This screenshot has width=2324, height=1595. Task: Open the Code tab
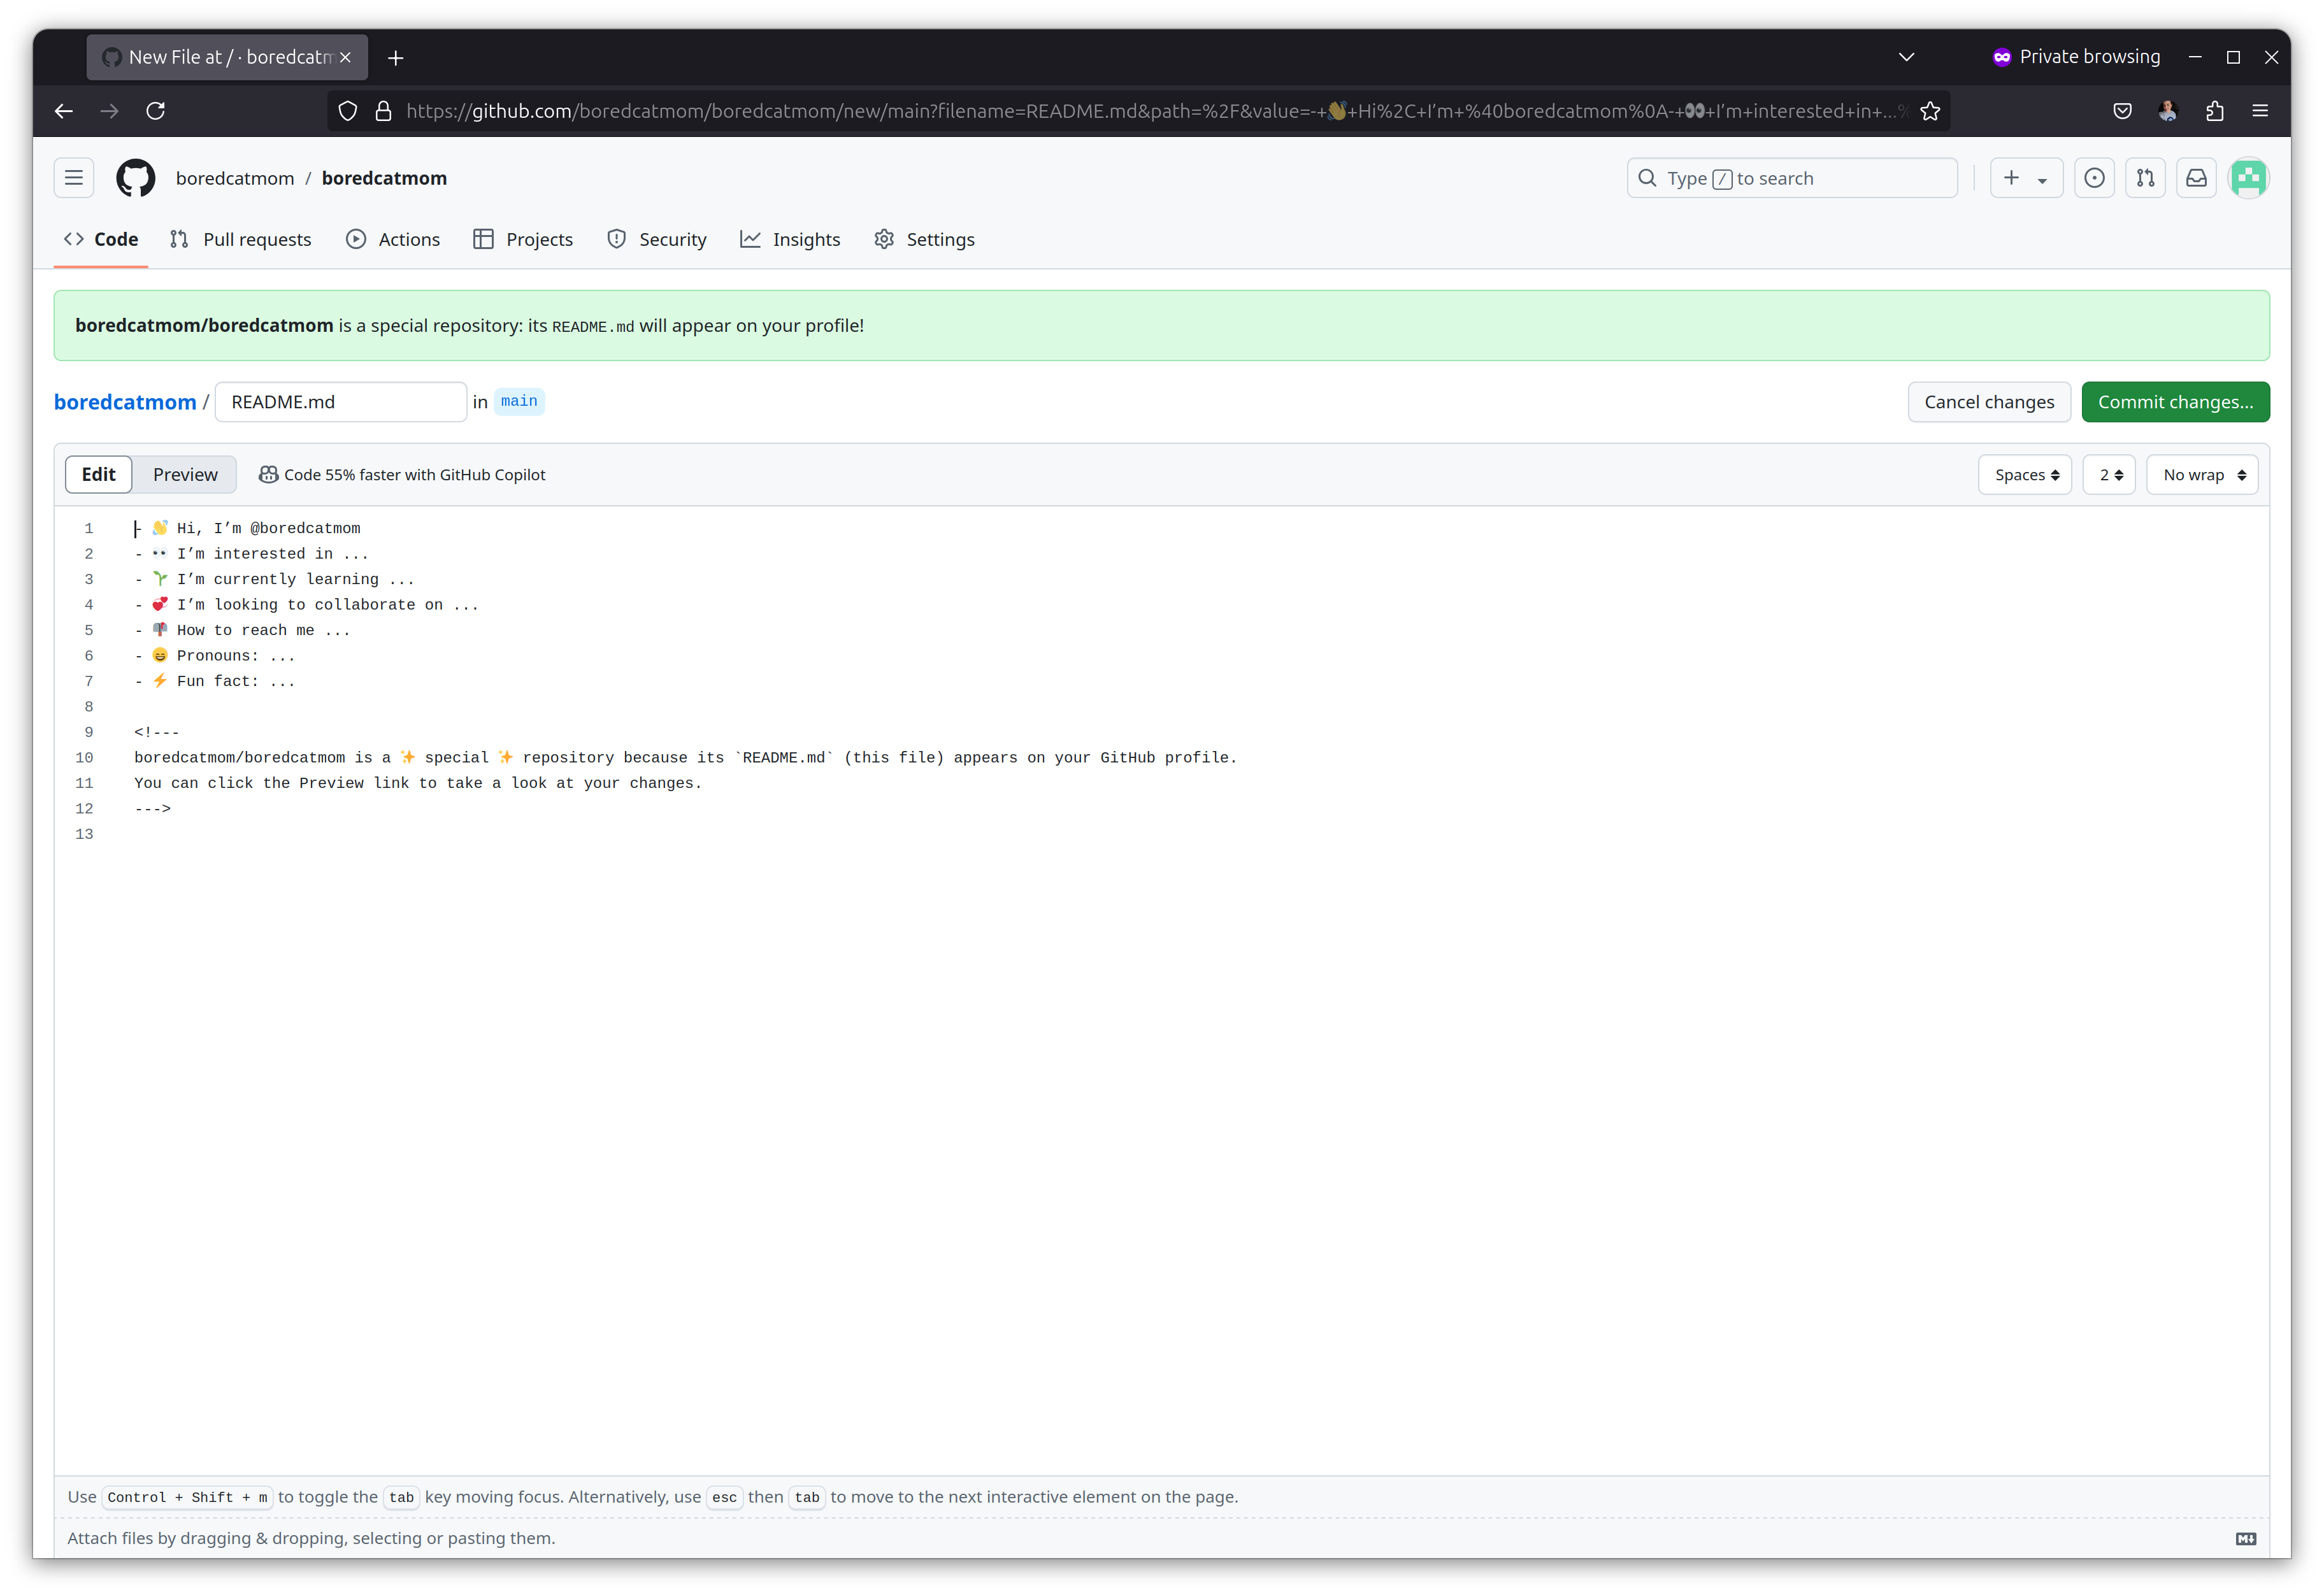tap(101, 239)
